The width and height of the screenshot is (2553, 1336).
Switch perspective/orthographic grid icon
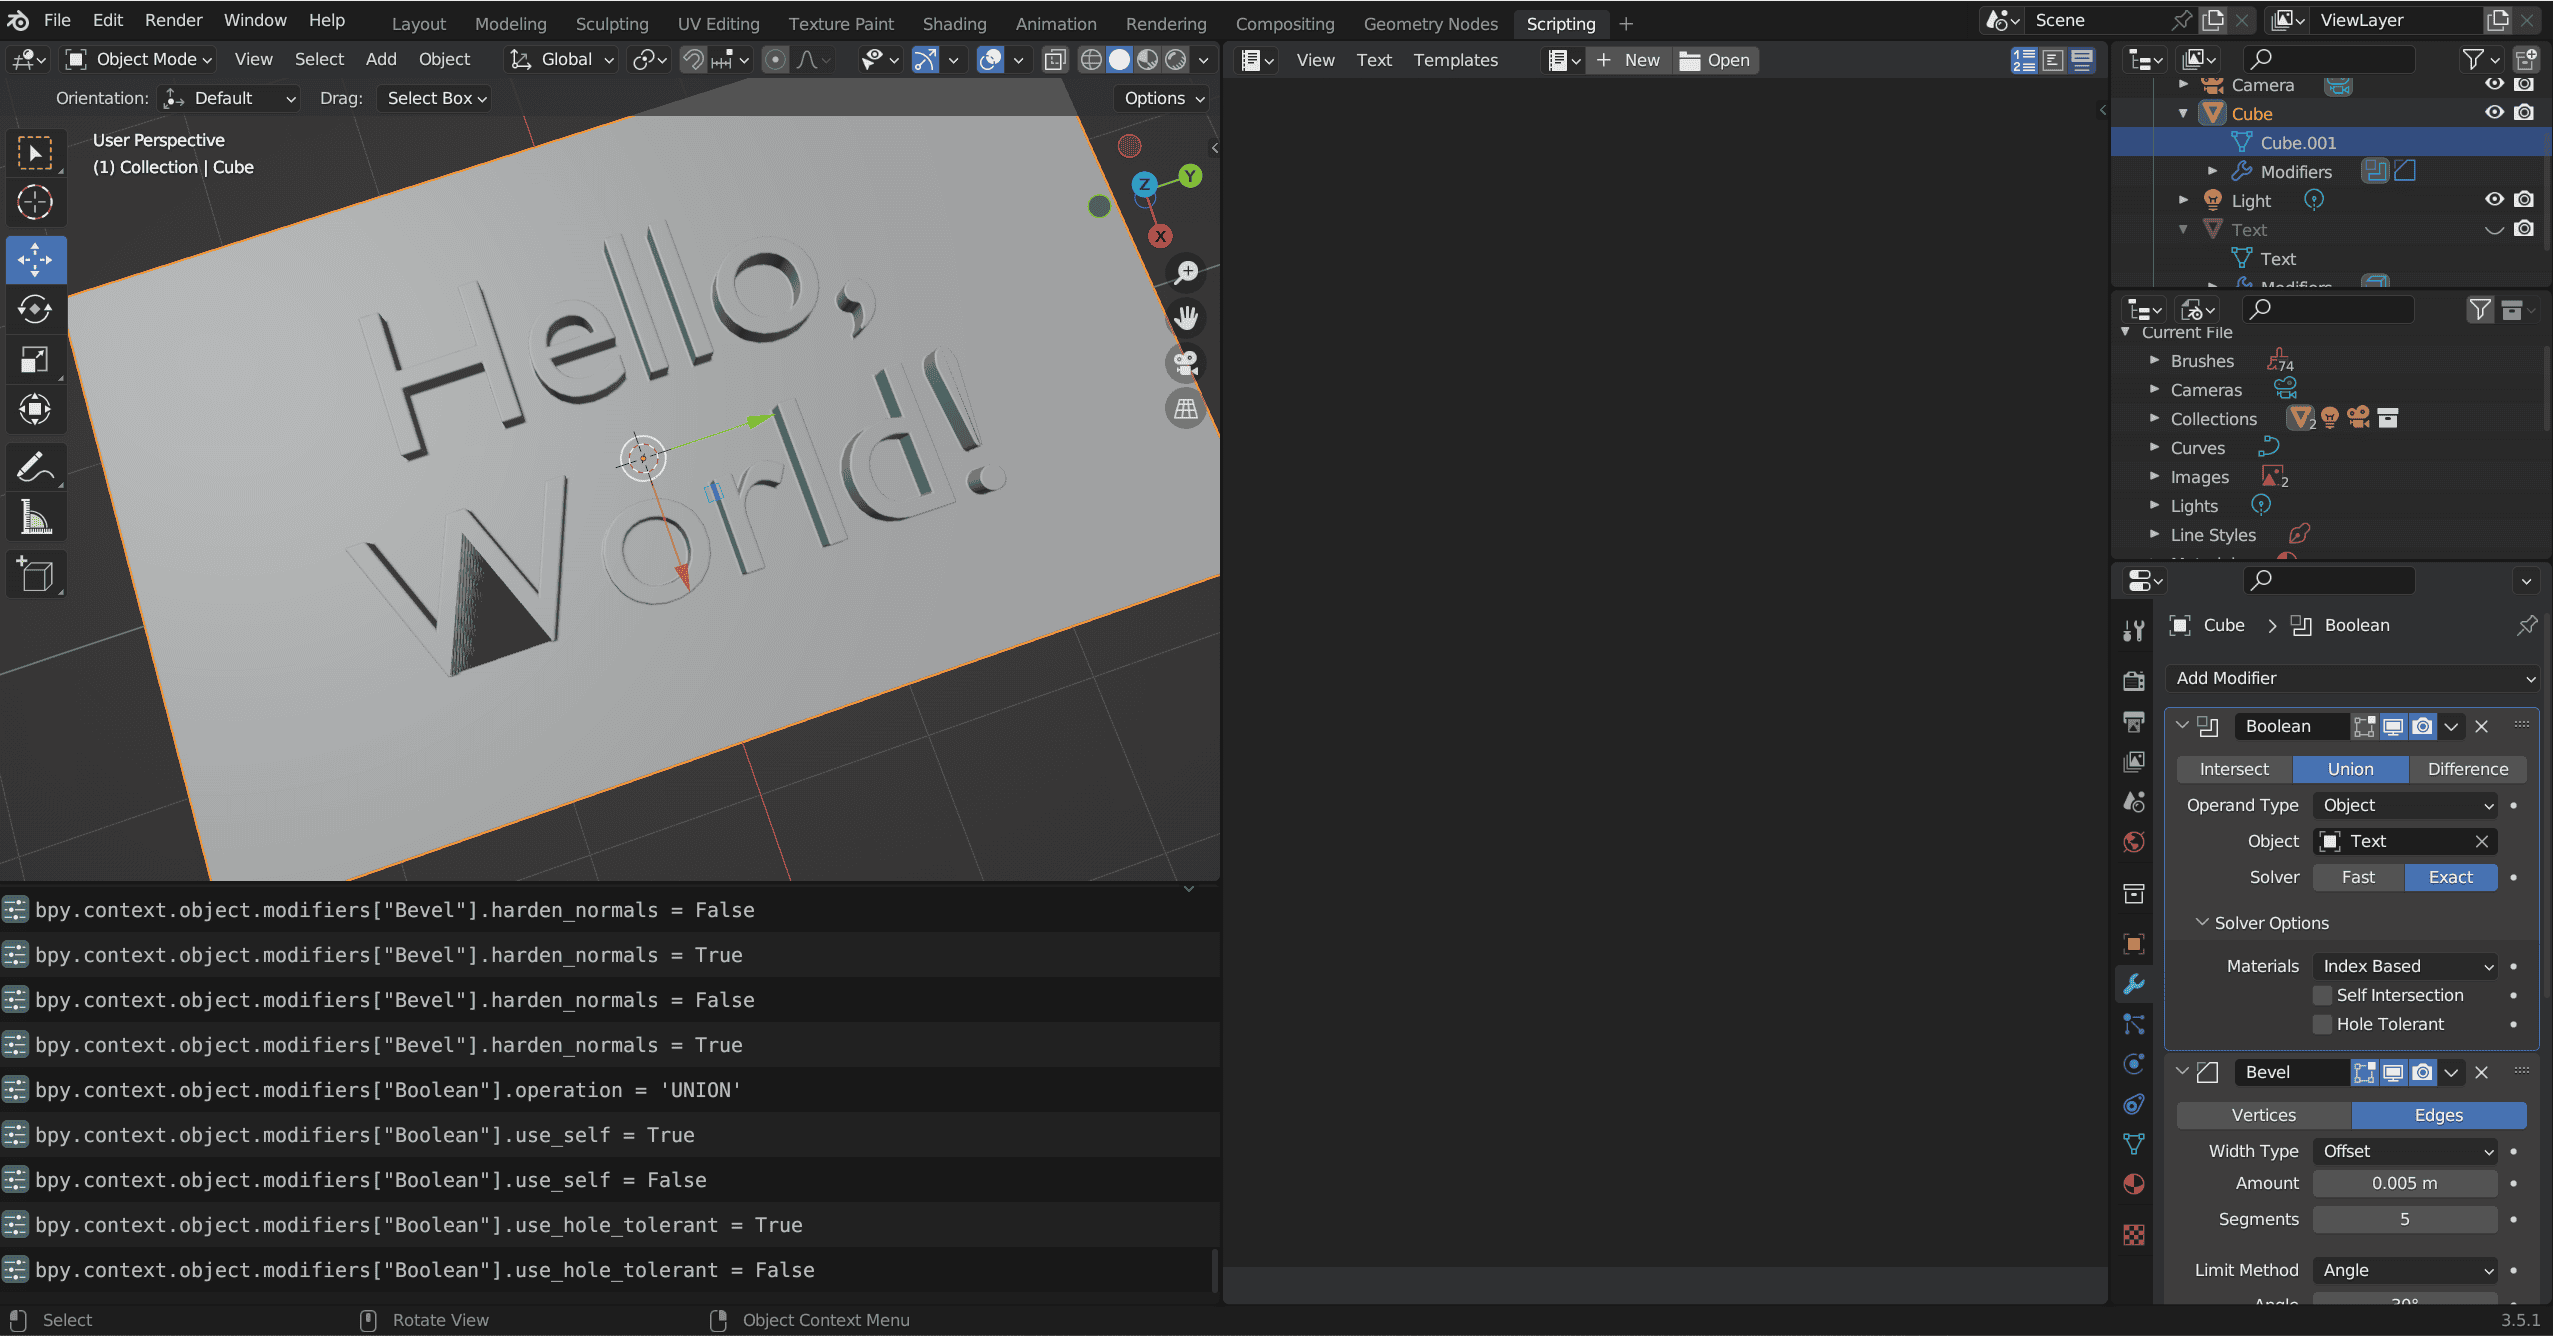(x=1186, y=409)
